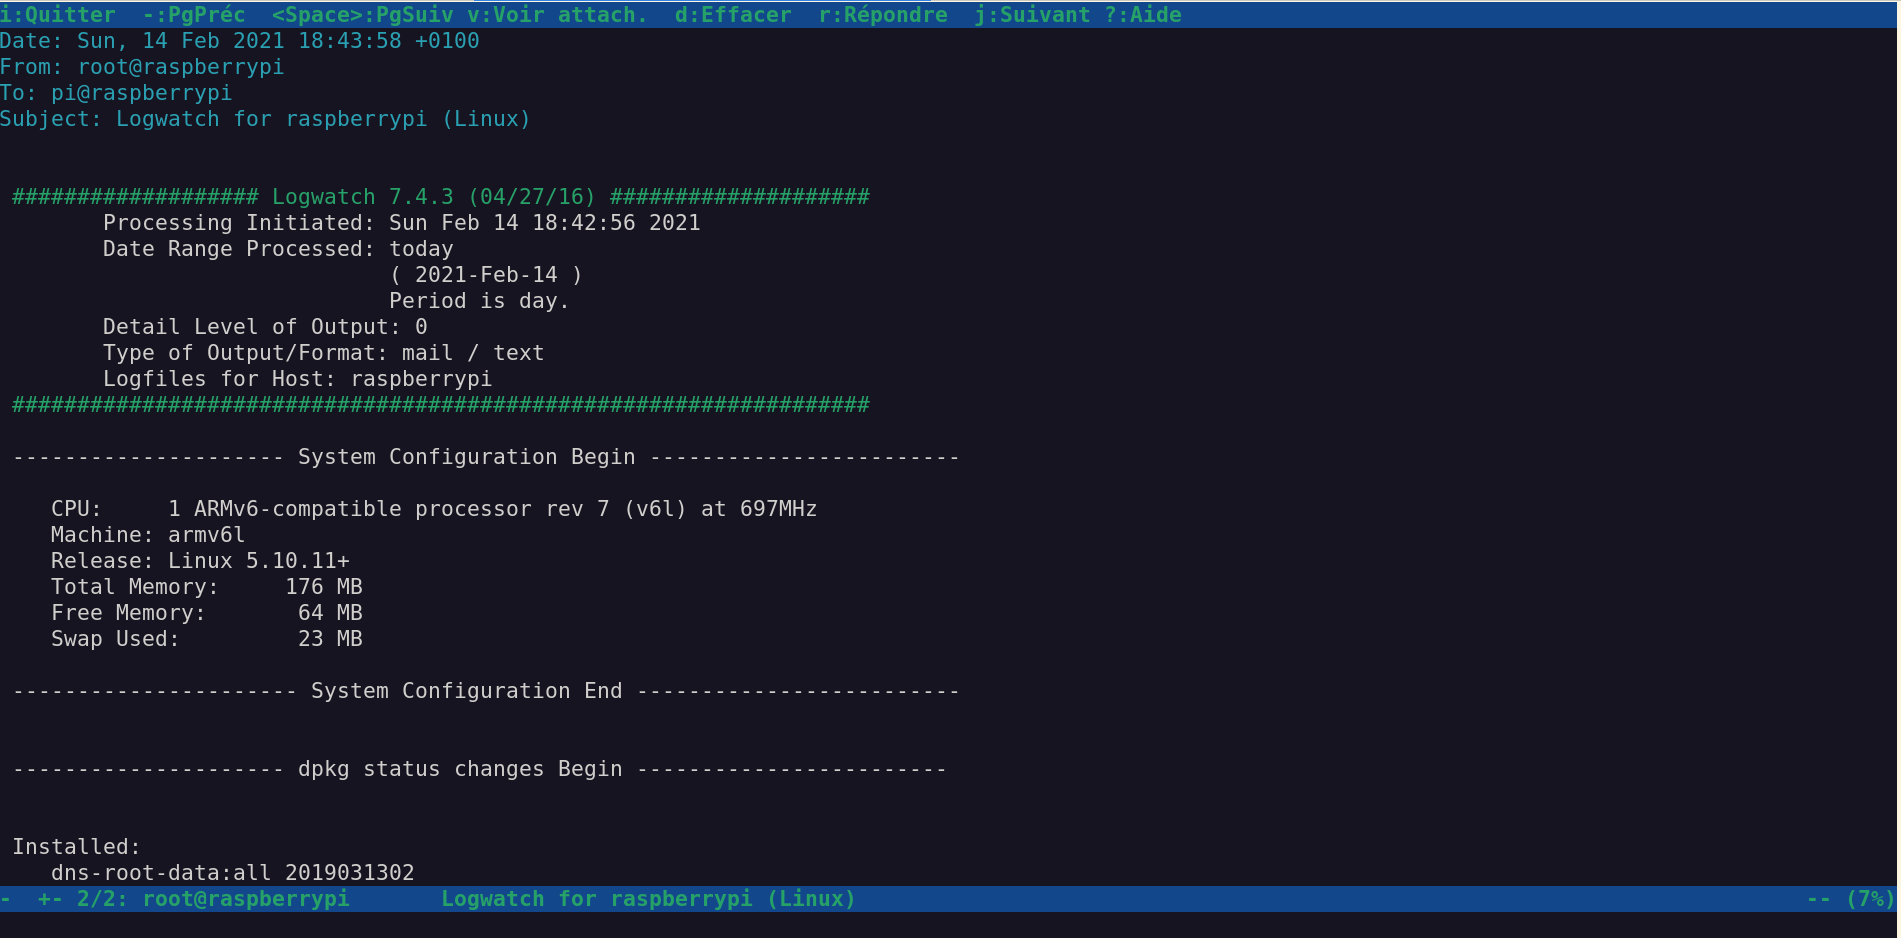The height and width of the screenshot is (938, 1901).
Task: Click d:Effacer delete shortcut
Action: pyautogui.click(x=733, y=15)
